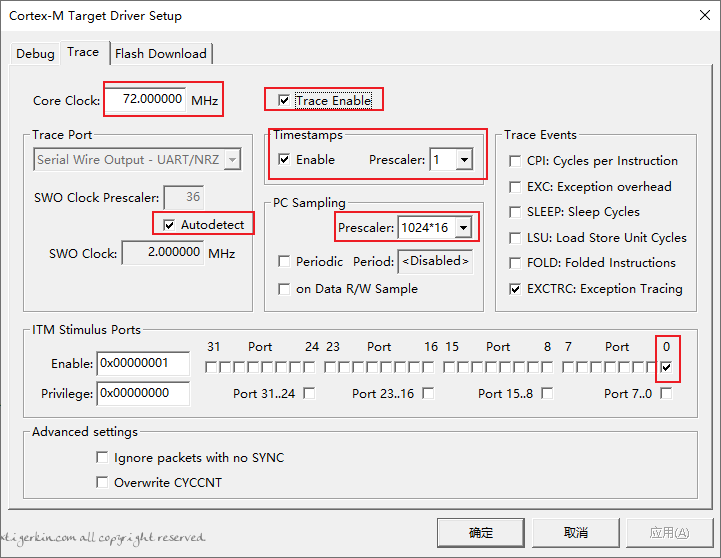This screenshot has height=558, width=721.
Task: Enable ITM stimulus port 16 checkbox
Action: [428, 367]
